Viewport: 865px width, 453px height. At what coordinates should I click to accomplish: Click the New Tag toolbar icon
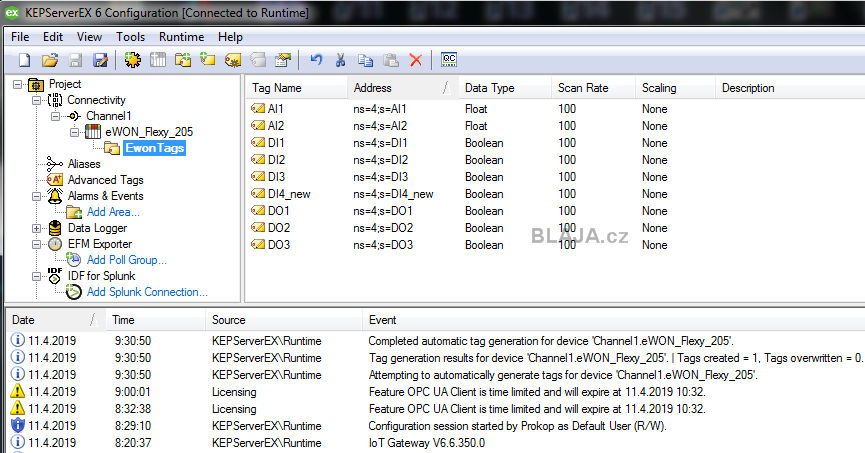coord(207,59)
